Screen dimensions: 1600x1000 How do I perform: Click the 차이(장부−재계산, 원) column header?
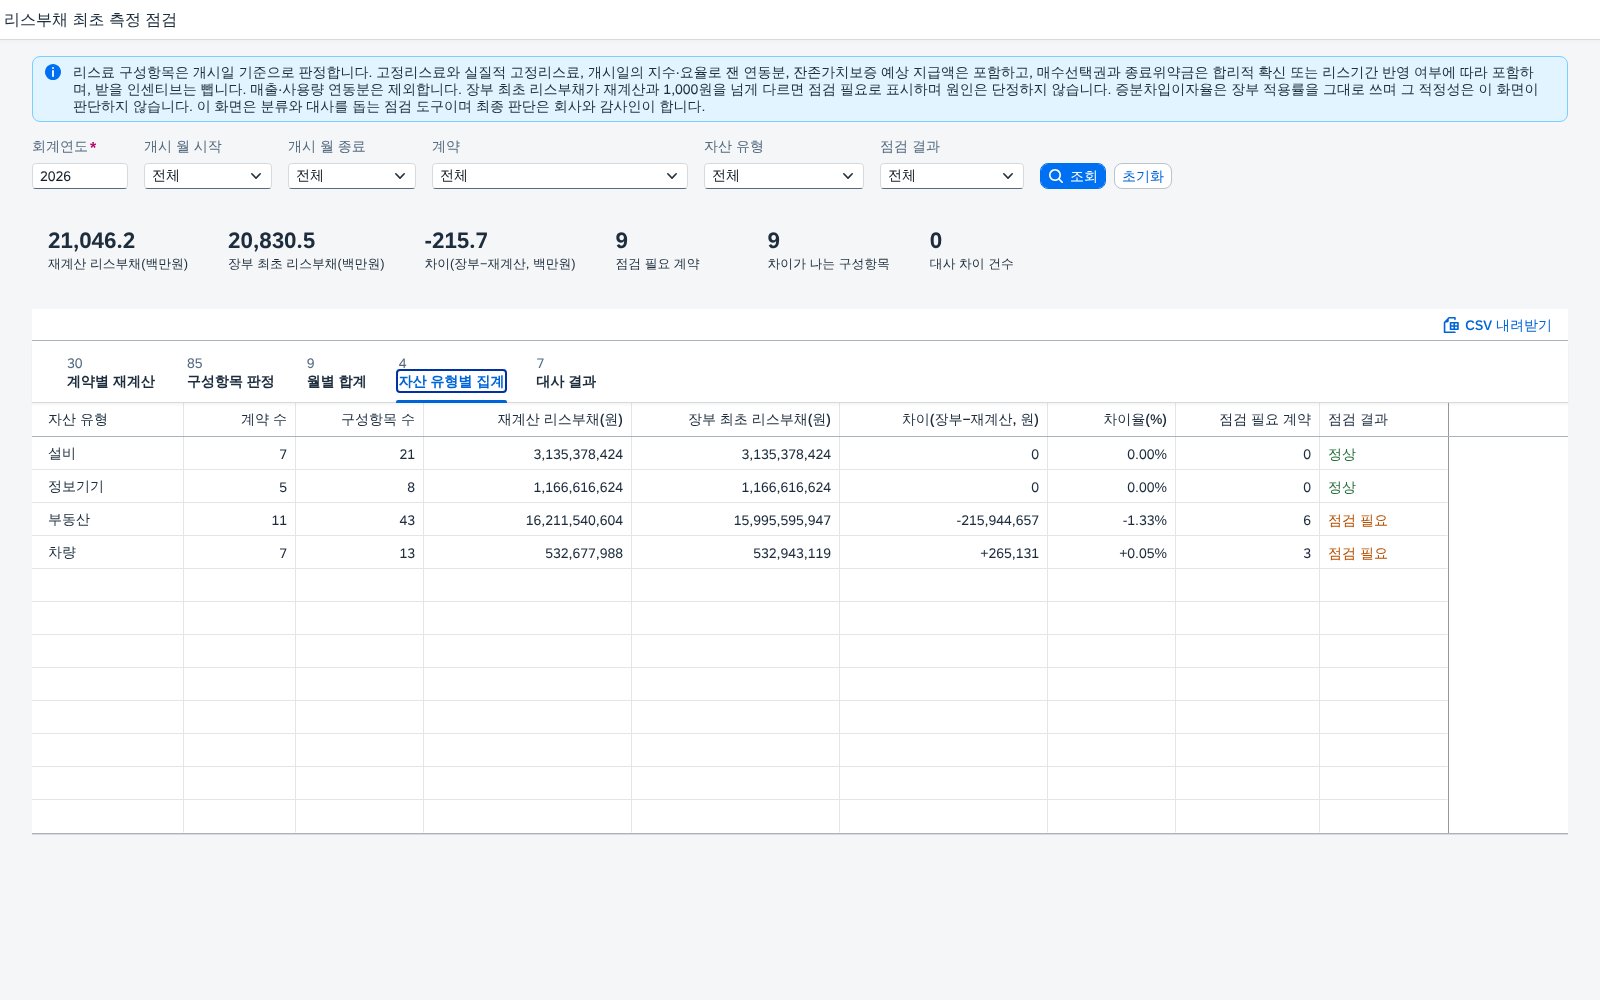click(x=944, y=420)
